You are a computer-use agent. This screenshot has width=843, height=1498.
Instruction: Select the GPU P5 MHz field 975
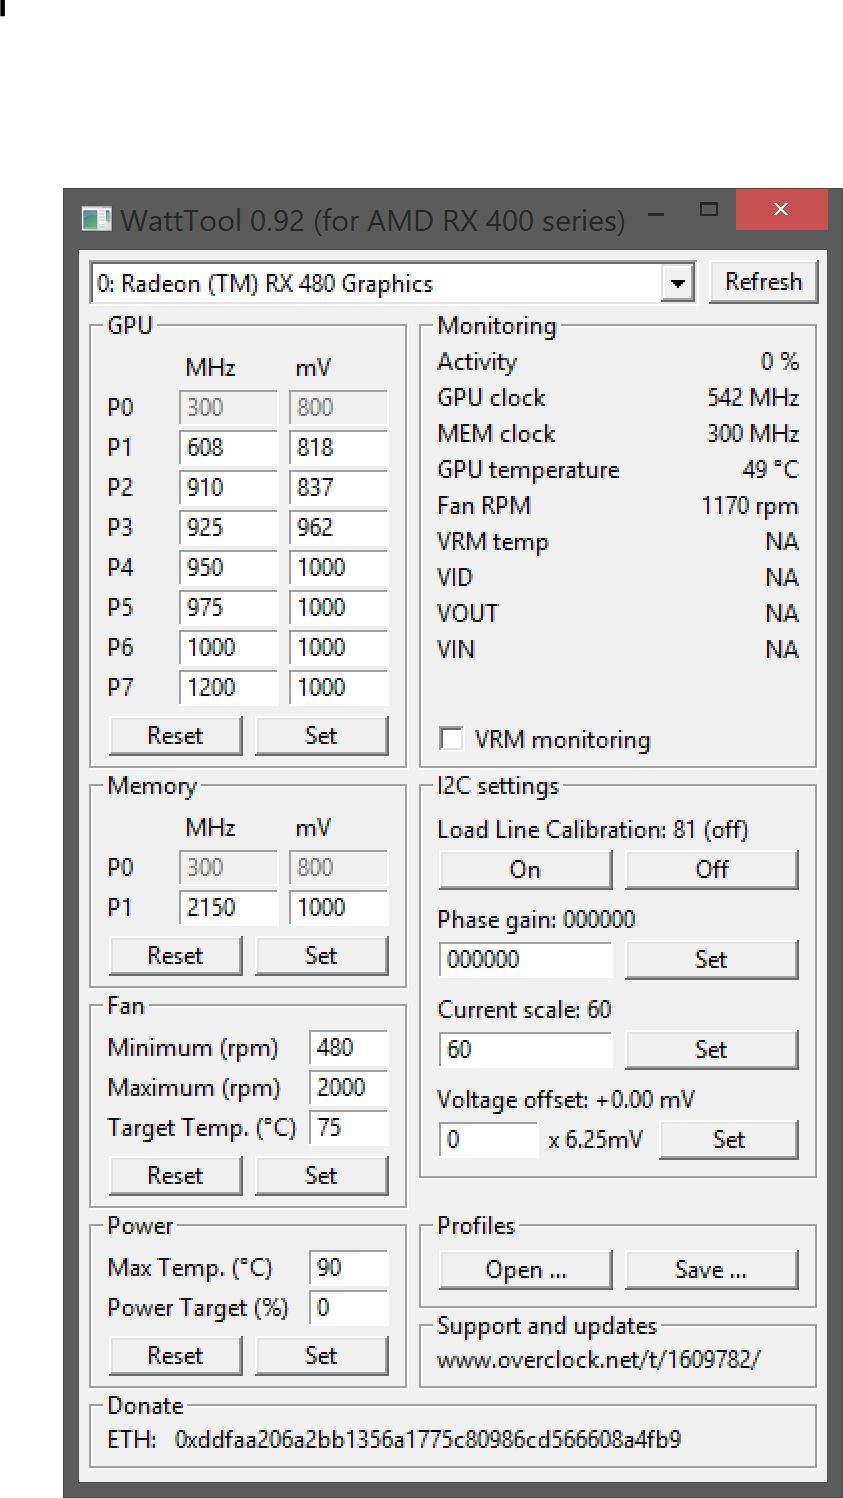[x=228, y=607]
